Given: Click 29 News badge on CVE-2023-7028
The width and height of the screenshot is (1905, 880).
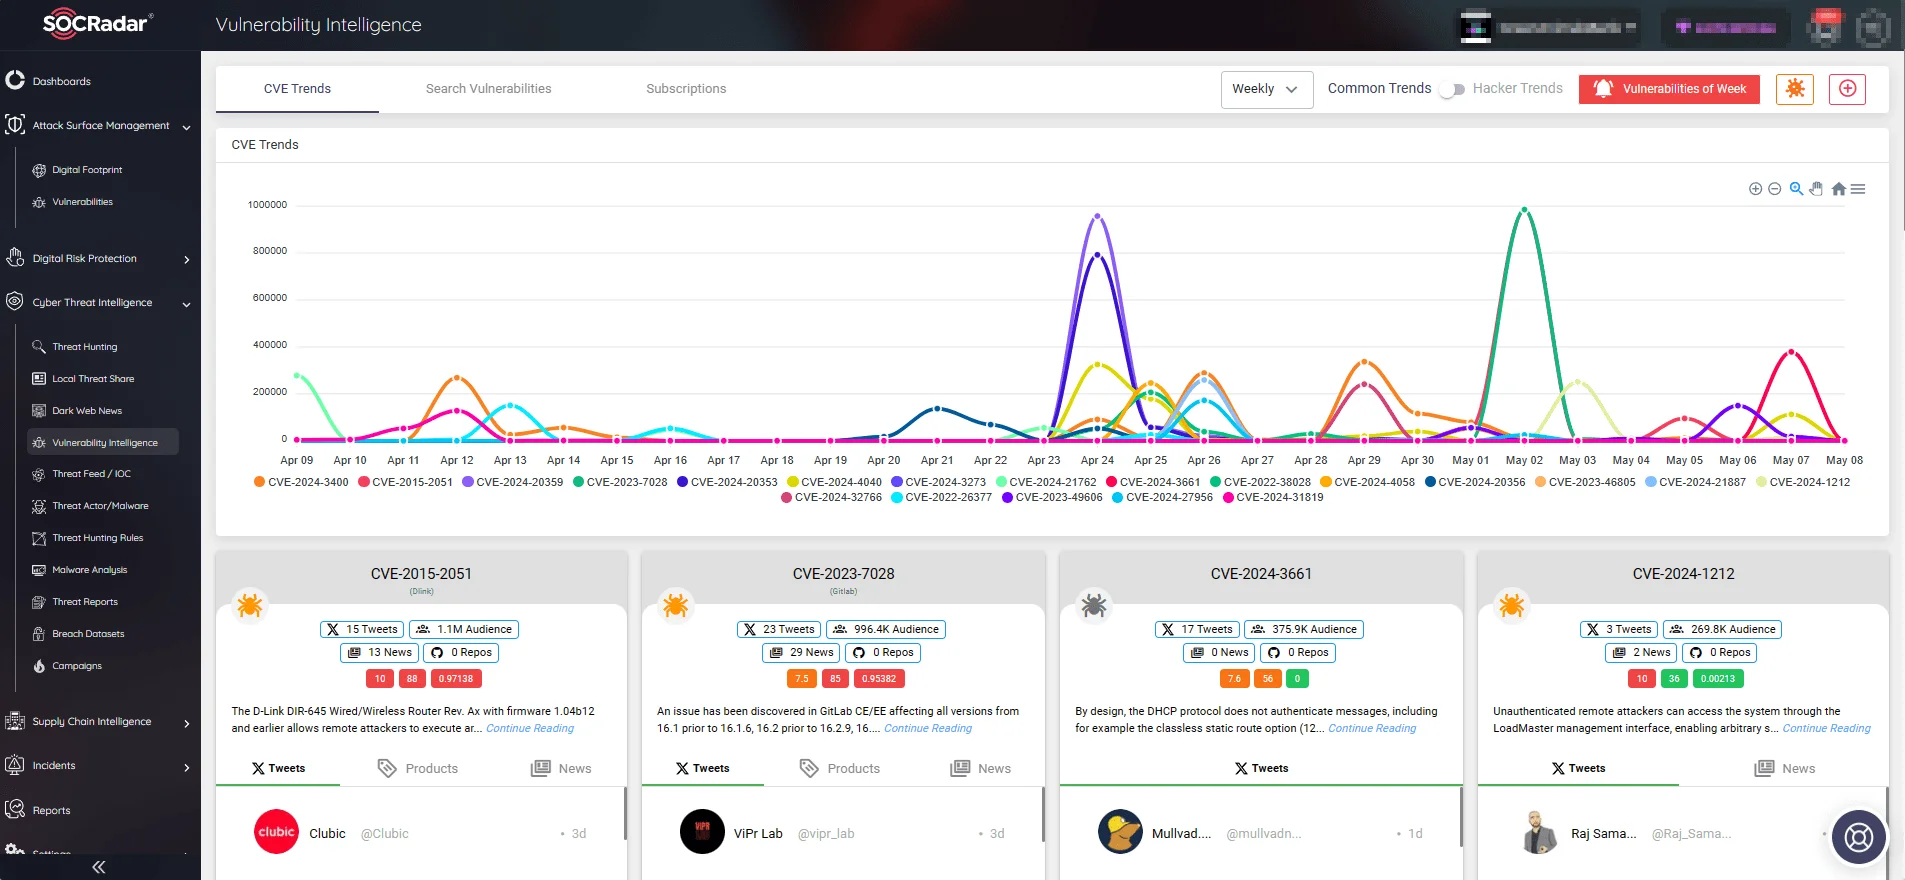Looking at the screenshot, I should click(x=801, y=652).
